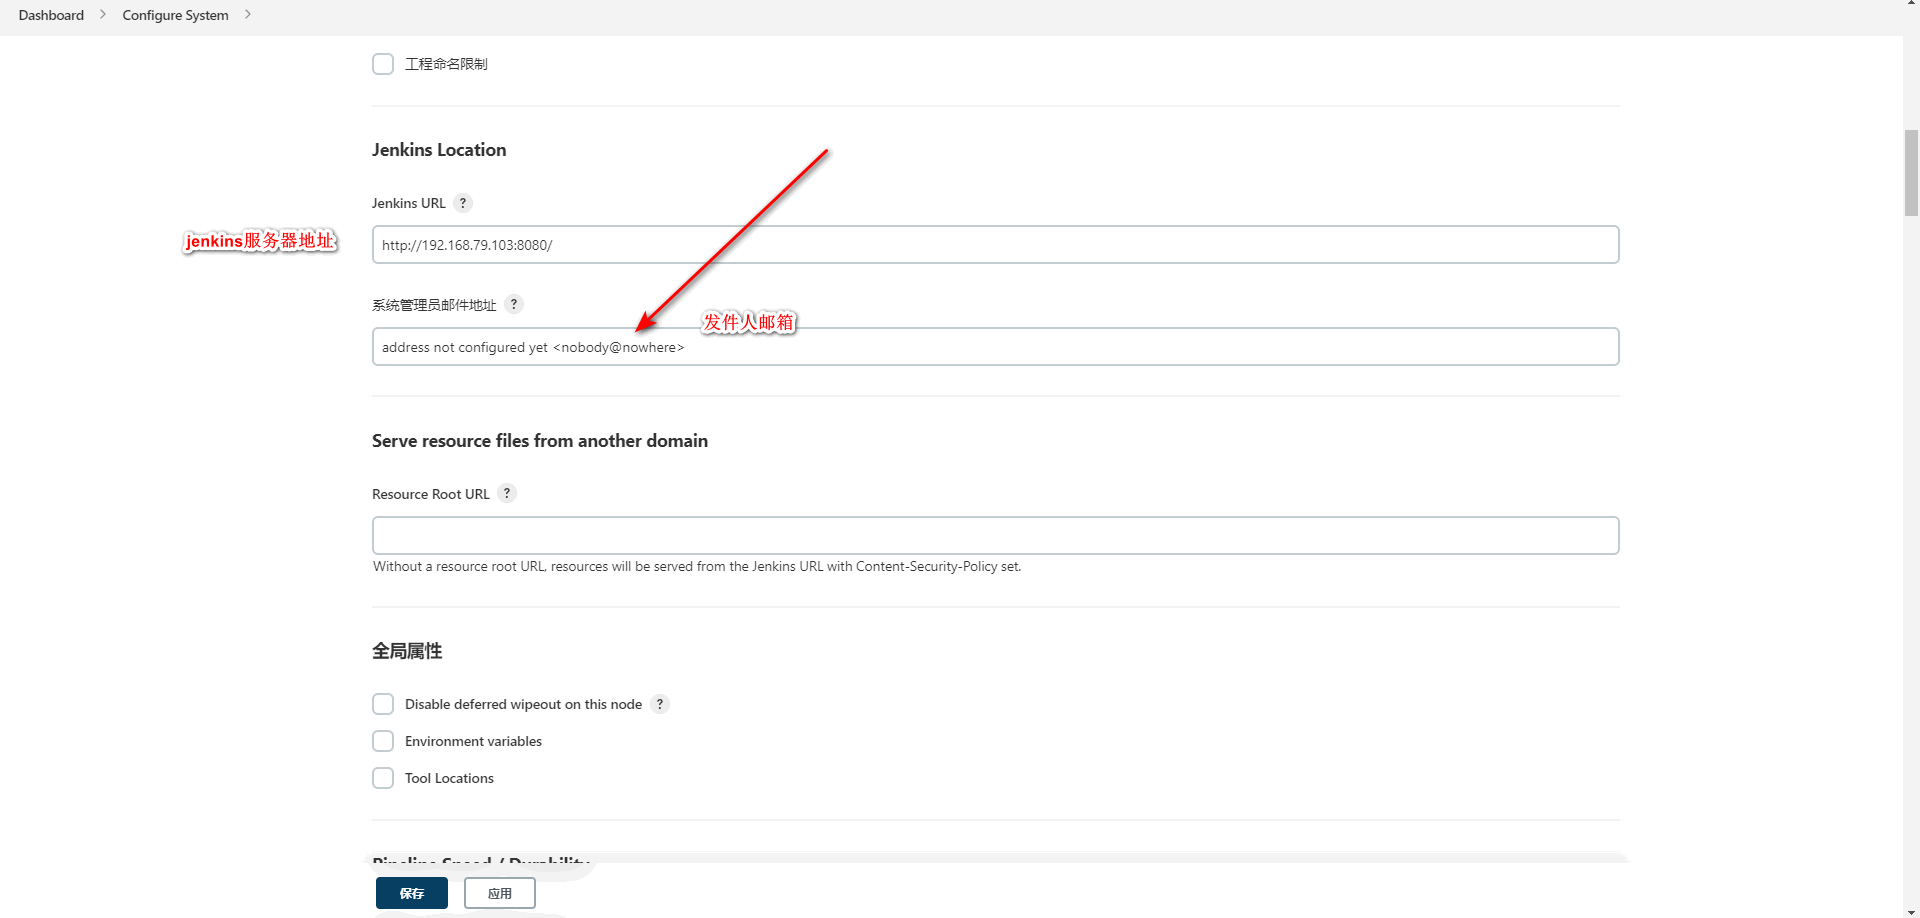
Task: Select the Jenkins Location heading
Action: click(x=439, y=150)
